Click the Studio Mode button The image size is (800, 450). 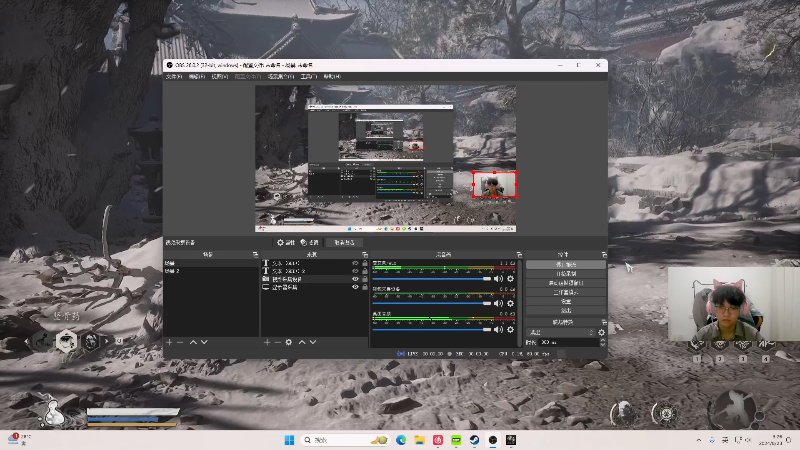pyautogui.click(x=566, y=292)
